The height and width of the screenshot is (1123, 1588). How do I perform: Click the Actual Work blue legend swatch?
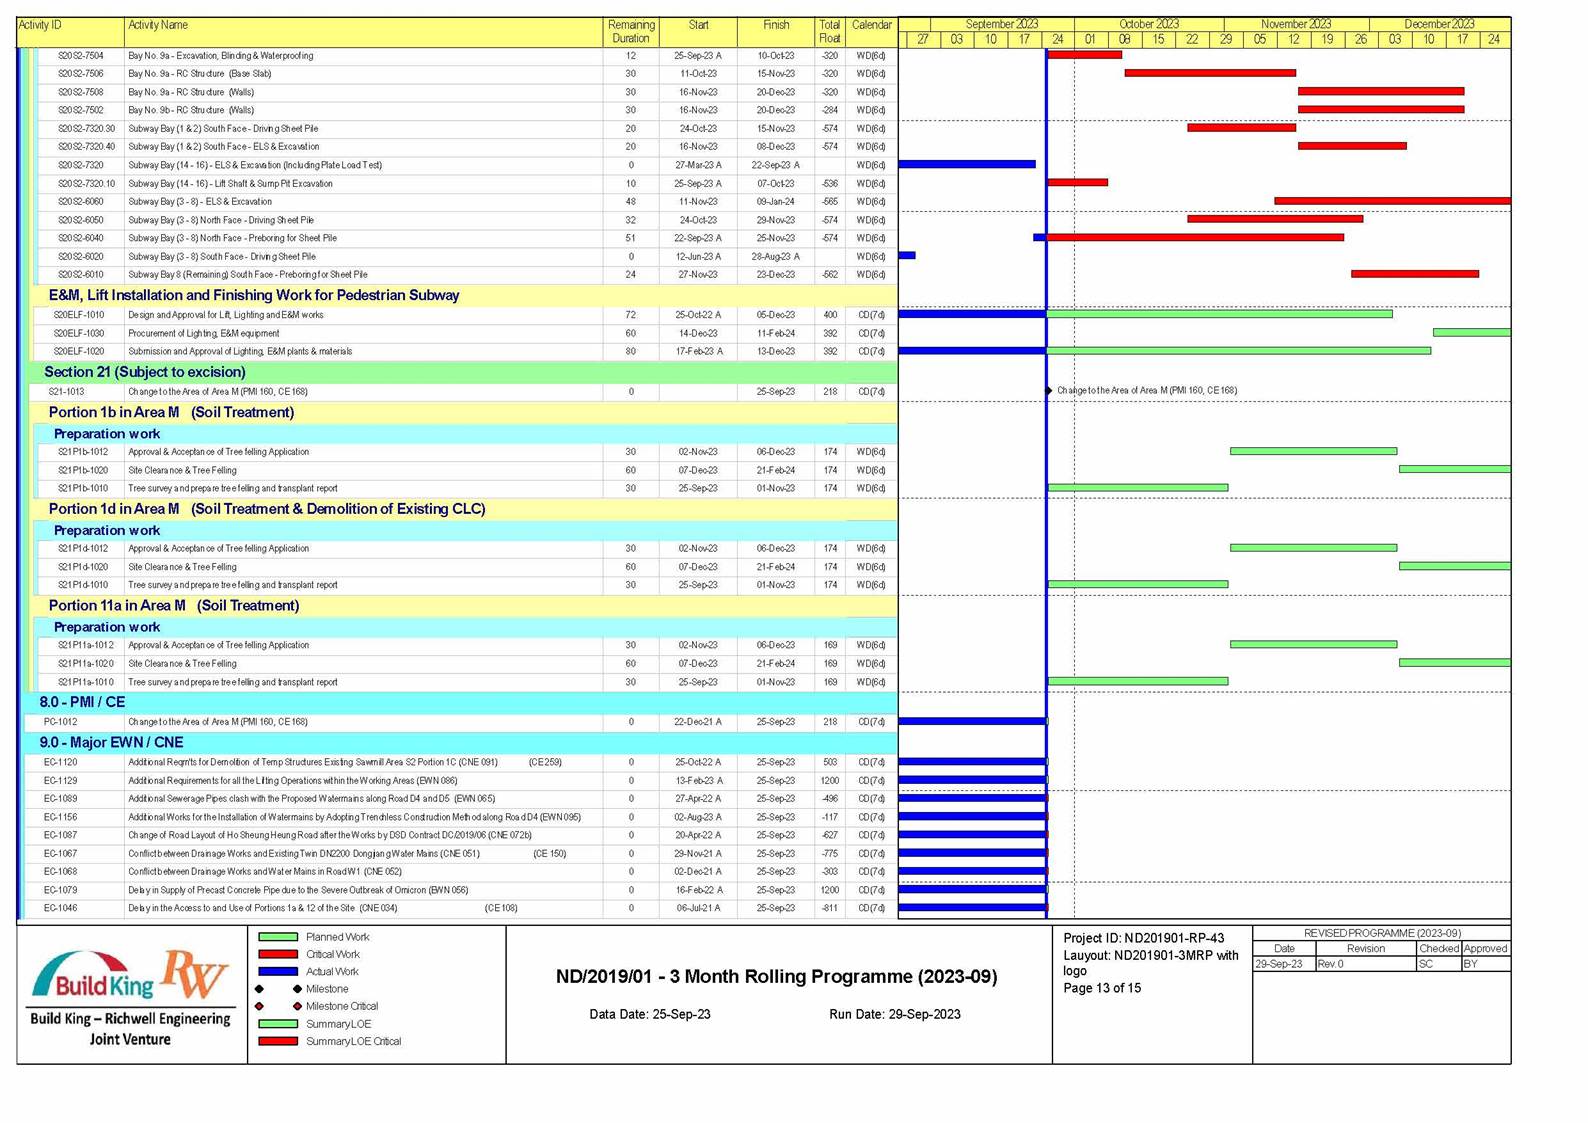[278, 971]
